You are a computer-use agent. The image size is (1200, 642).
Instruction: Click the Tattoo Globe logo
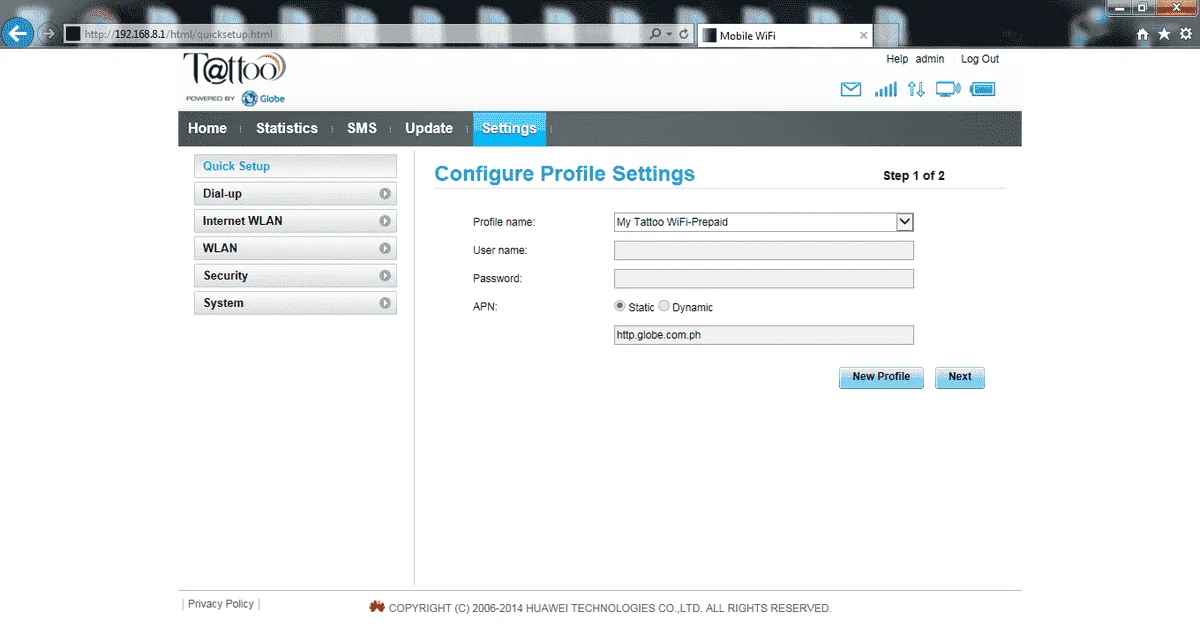click(236, 78)
